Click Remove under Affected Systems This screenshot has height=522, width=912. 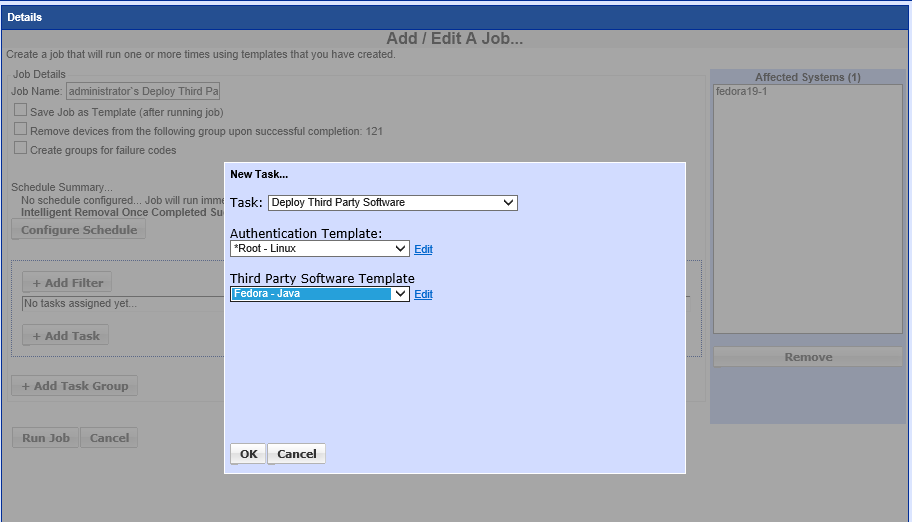807,357
